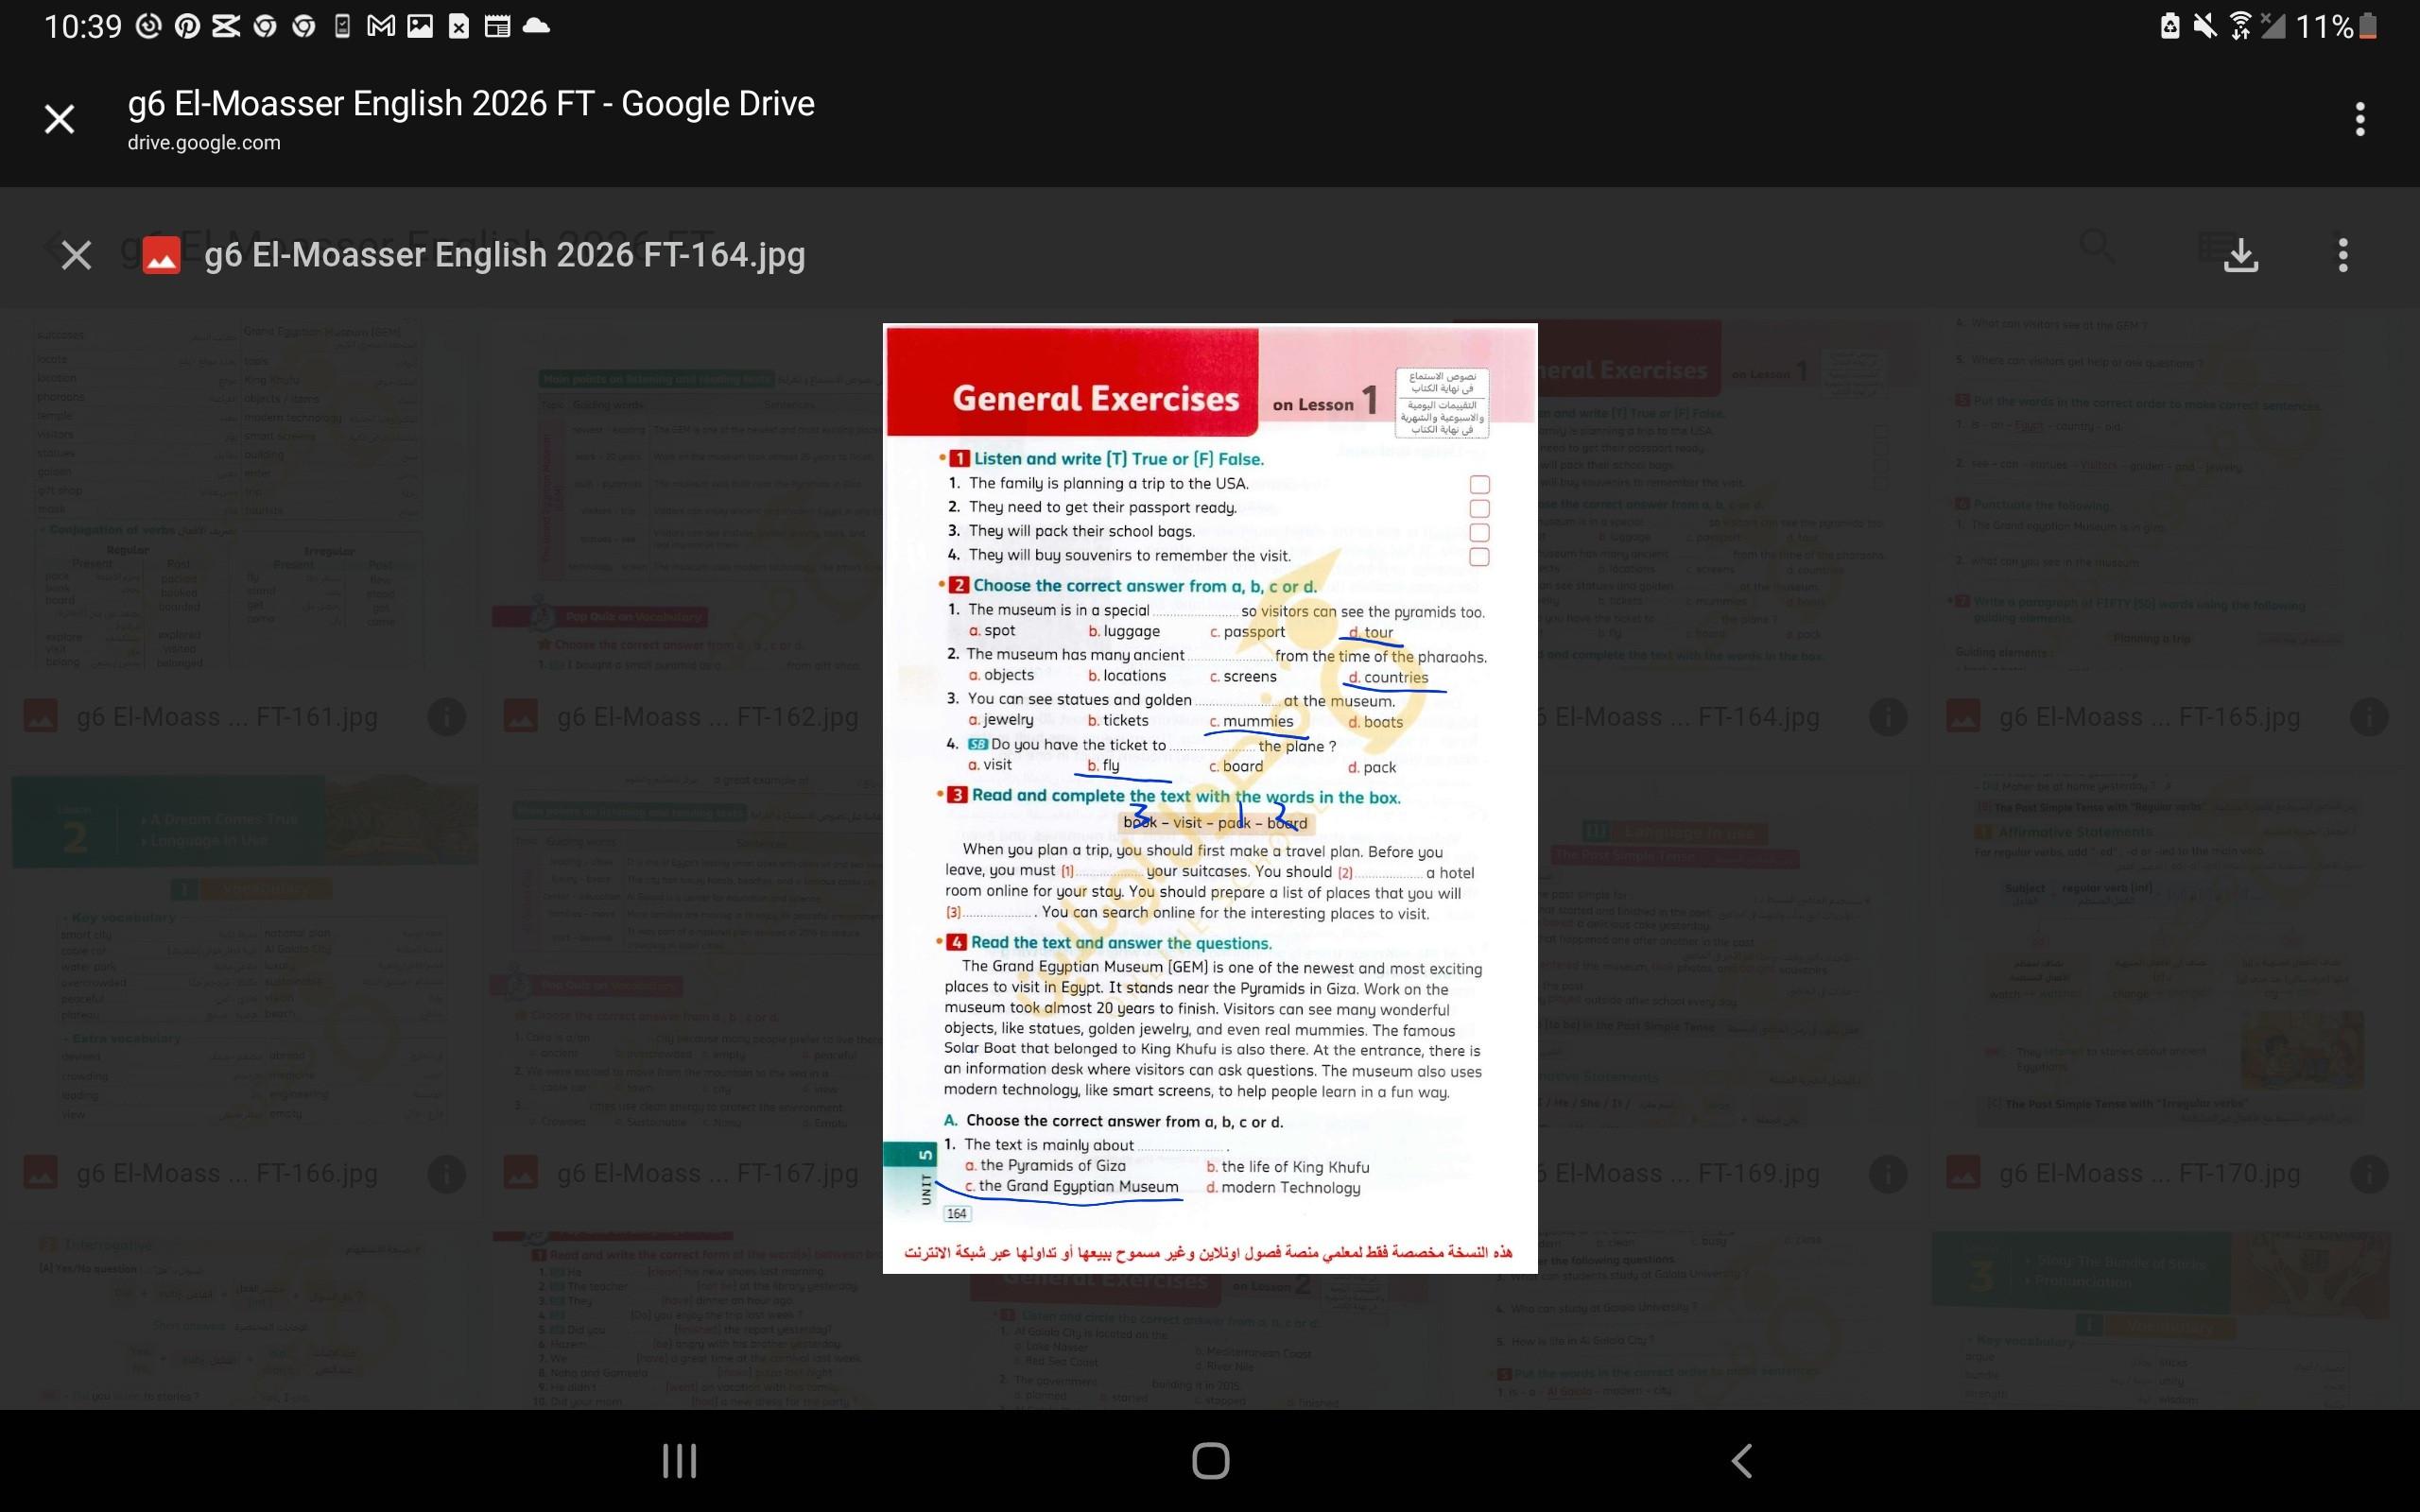Open the Android recent apps button
This screenshot has width=2420, height=1512.
point(679,1461)
